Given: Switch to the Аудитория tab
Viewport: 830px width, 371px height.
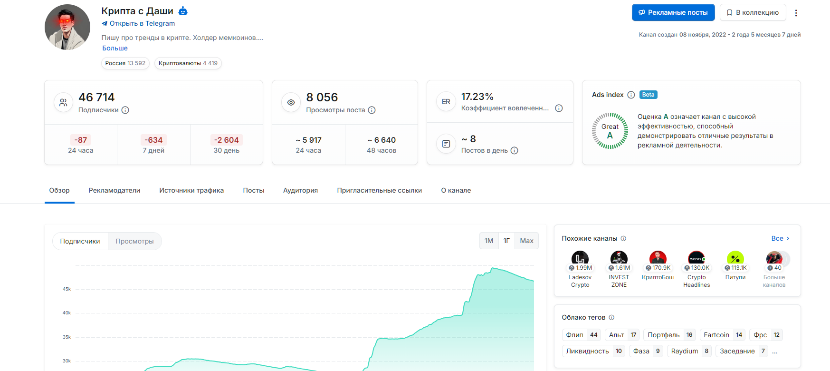Looking at the screenshot, I should tap(301, 191).
